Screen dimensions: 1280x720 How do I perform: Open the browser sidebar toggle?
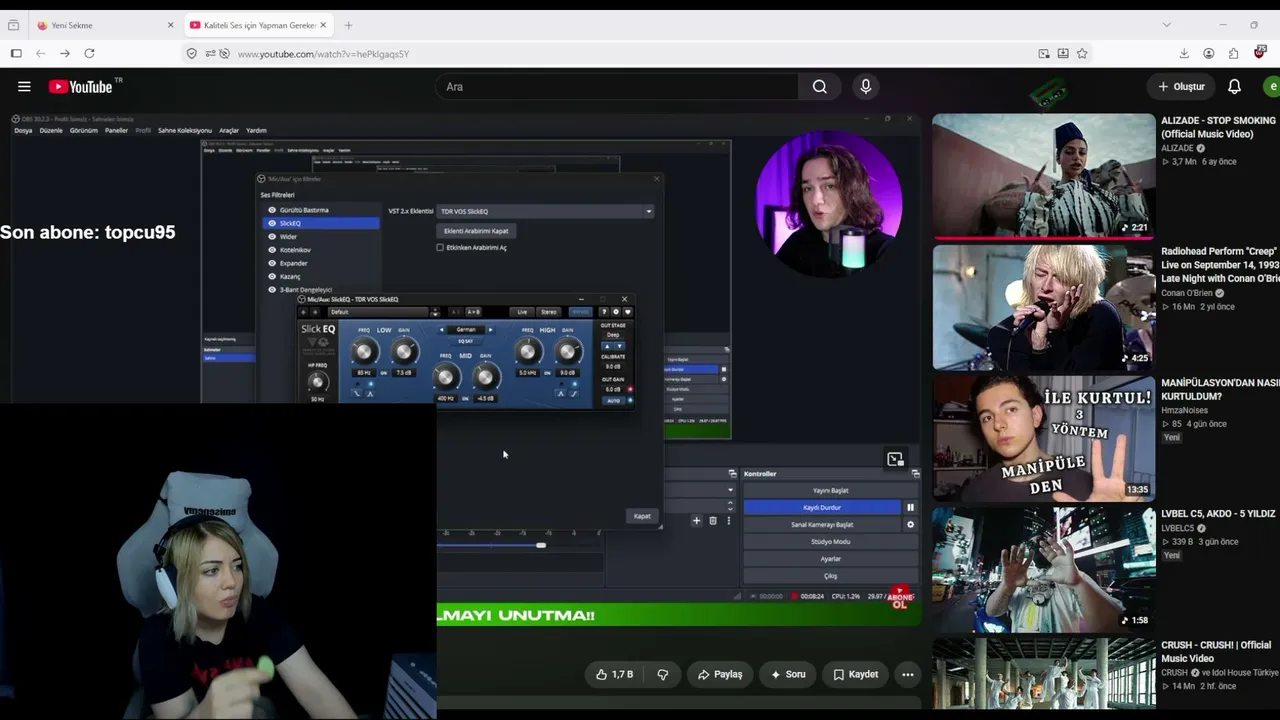point(16,54)
